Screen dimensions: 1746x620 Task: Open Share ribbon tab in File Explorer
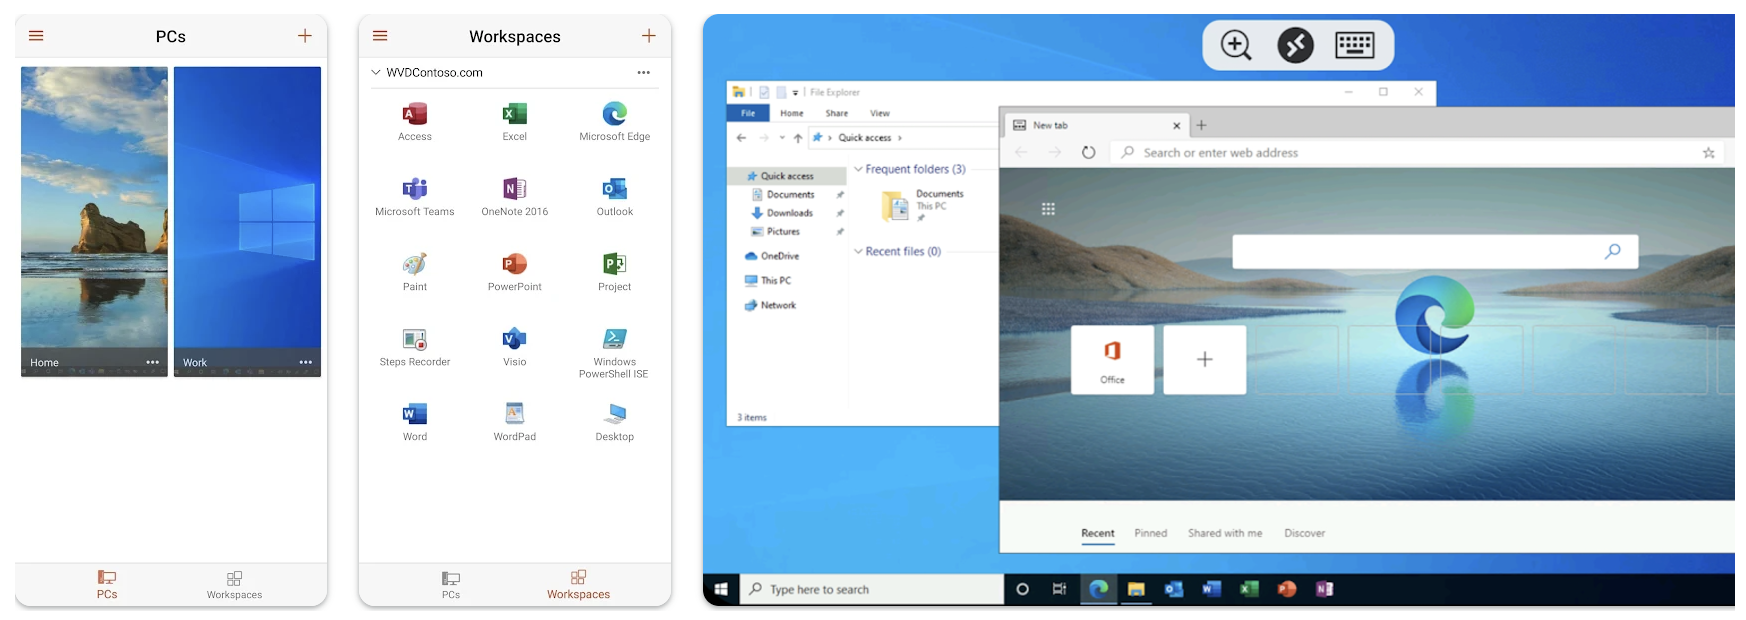click(x=837, y=113)
